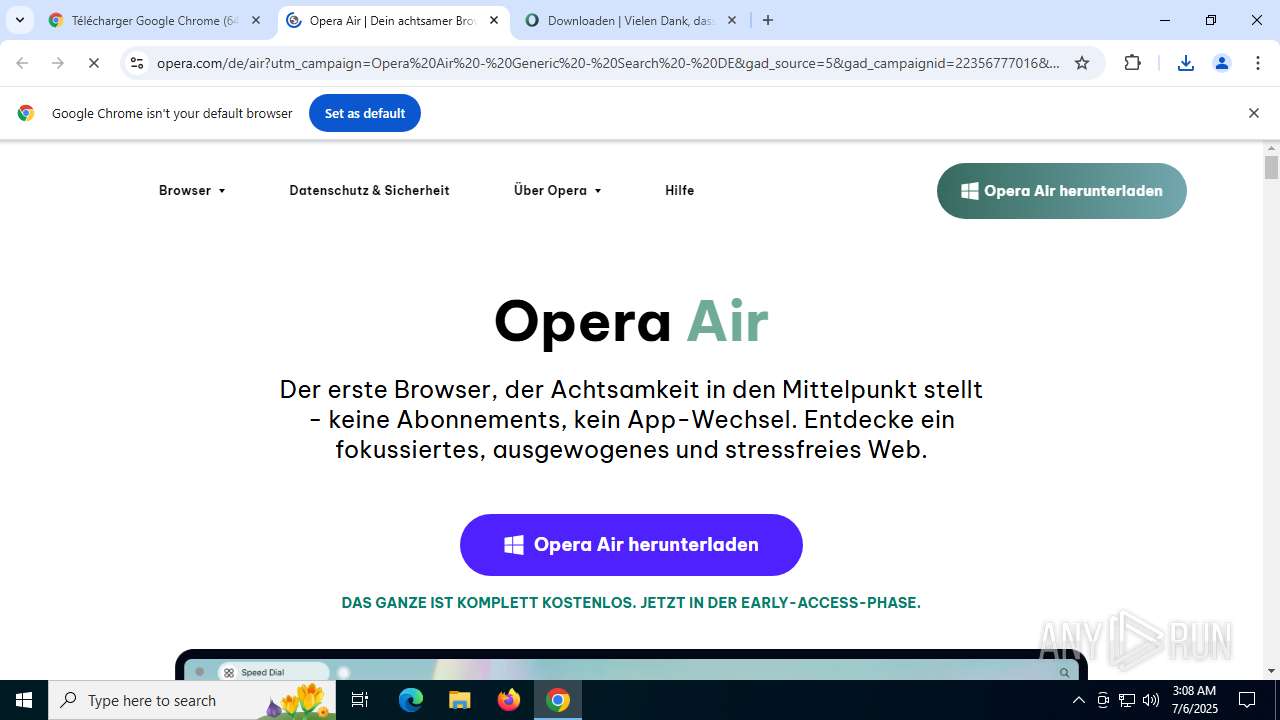Dismiss the default browser info bar
This screenshot has height=720, width=1280.
pyautogui.click(x=1253, y=113)
